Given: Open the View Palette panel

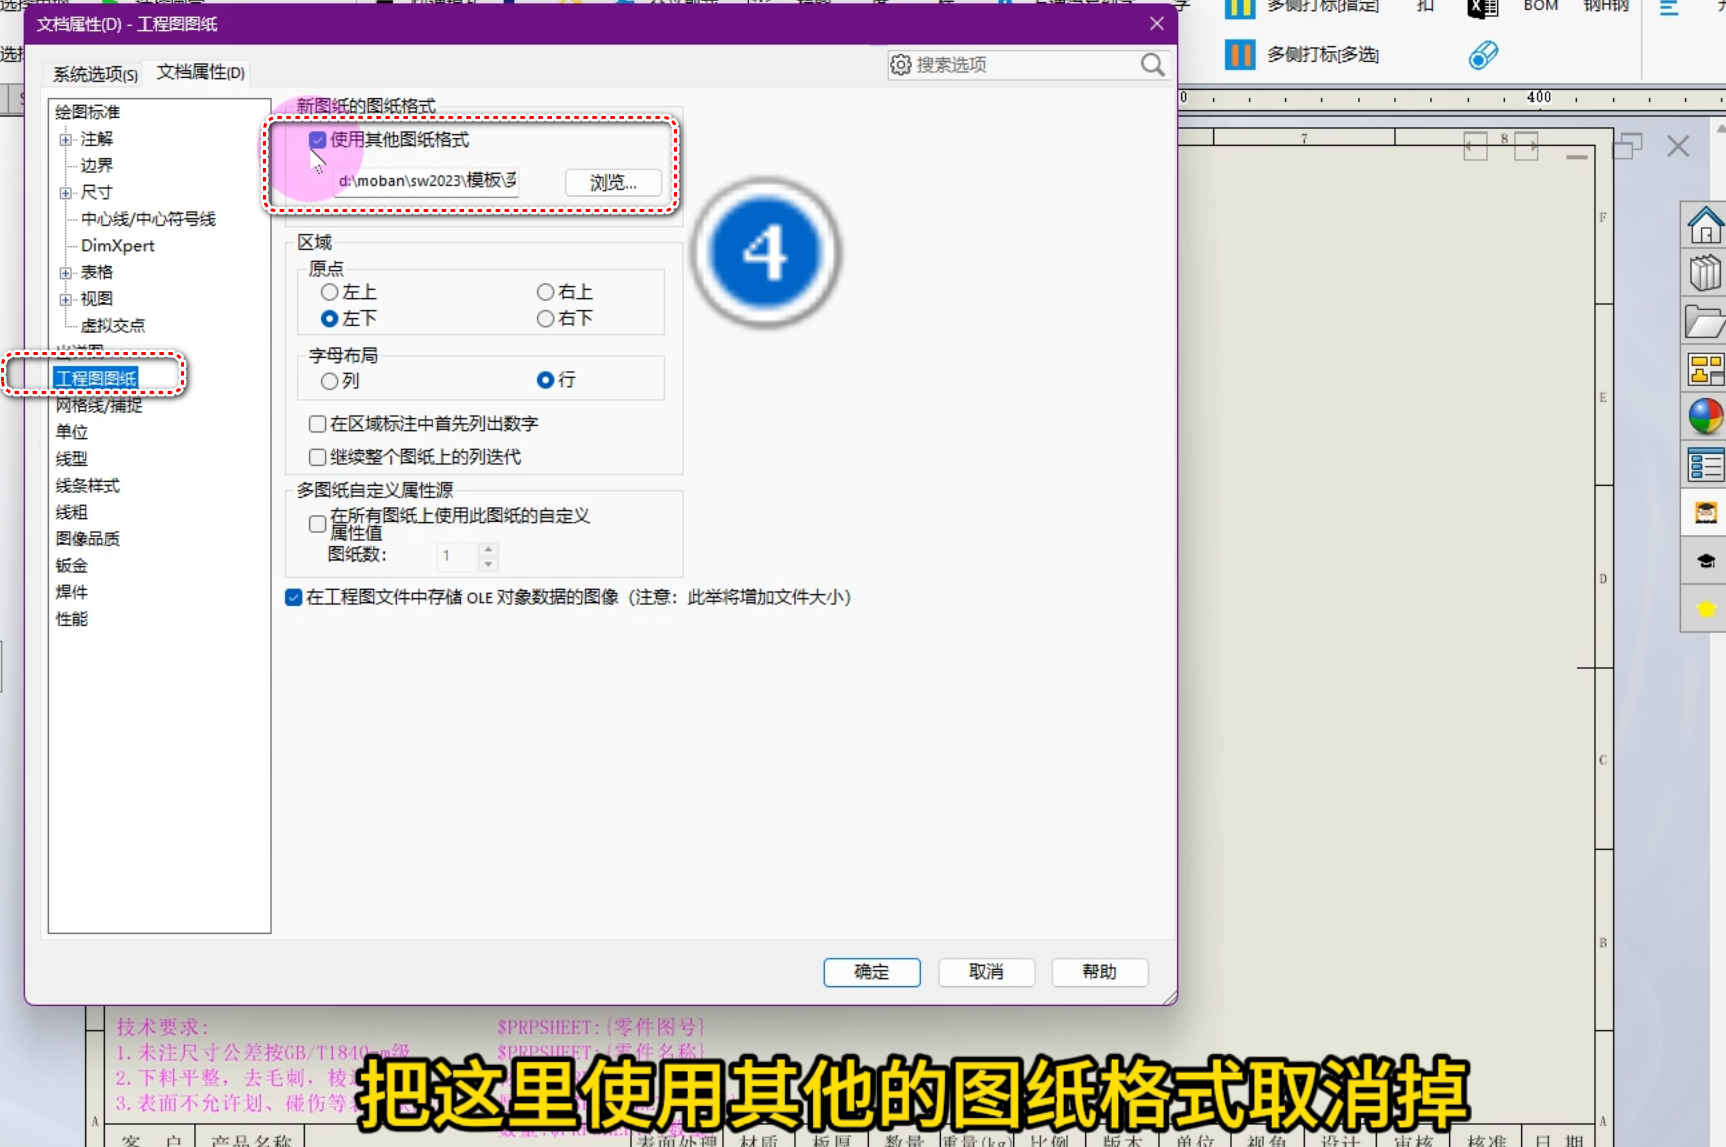Looking at the screenshot, I should tap(1705, 368).
